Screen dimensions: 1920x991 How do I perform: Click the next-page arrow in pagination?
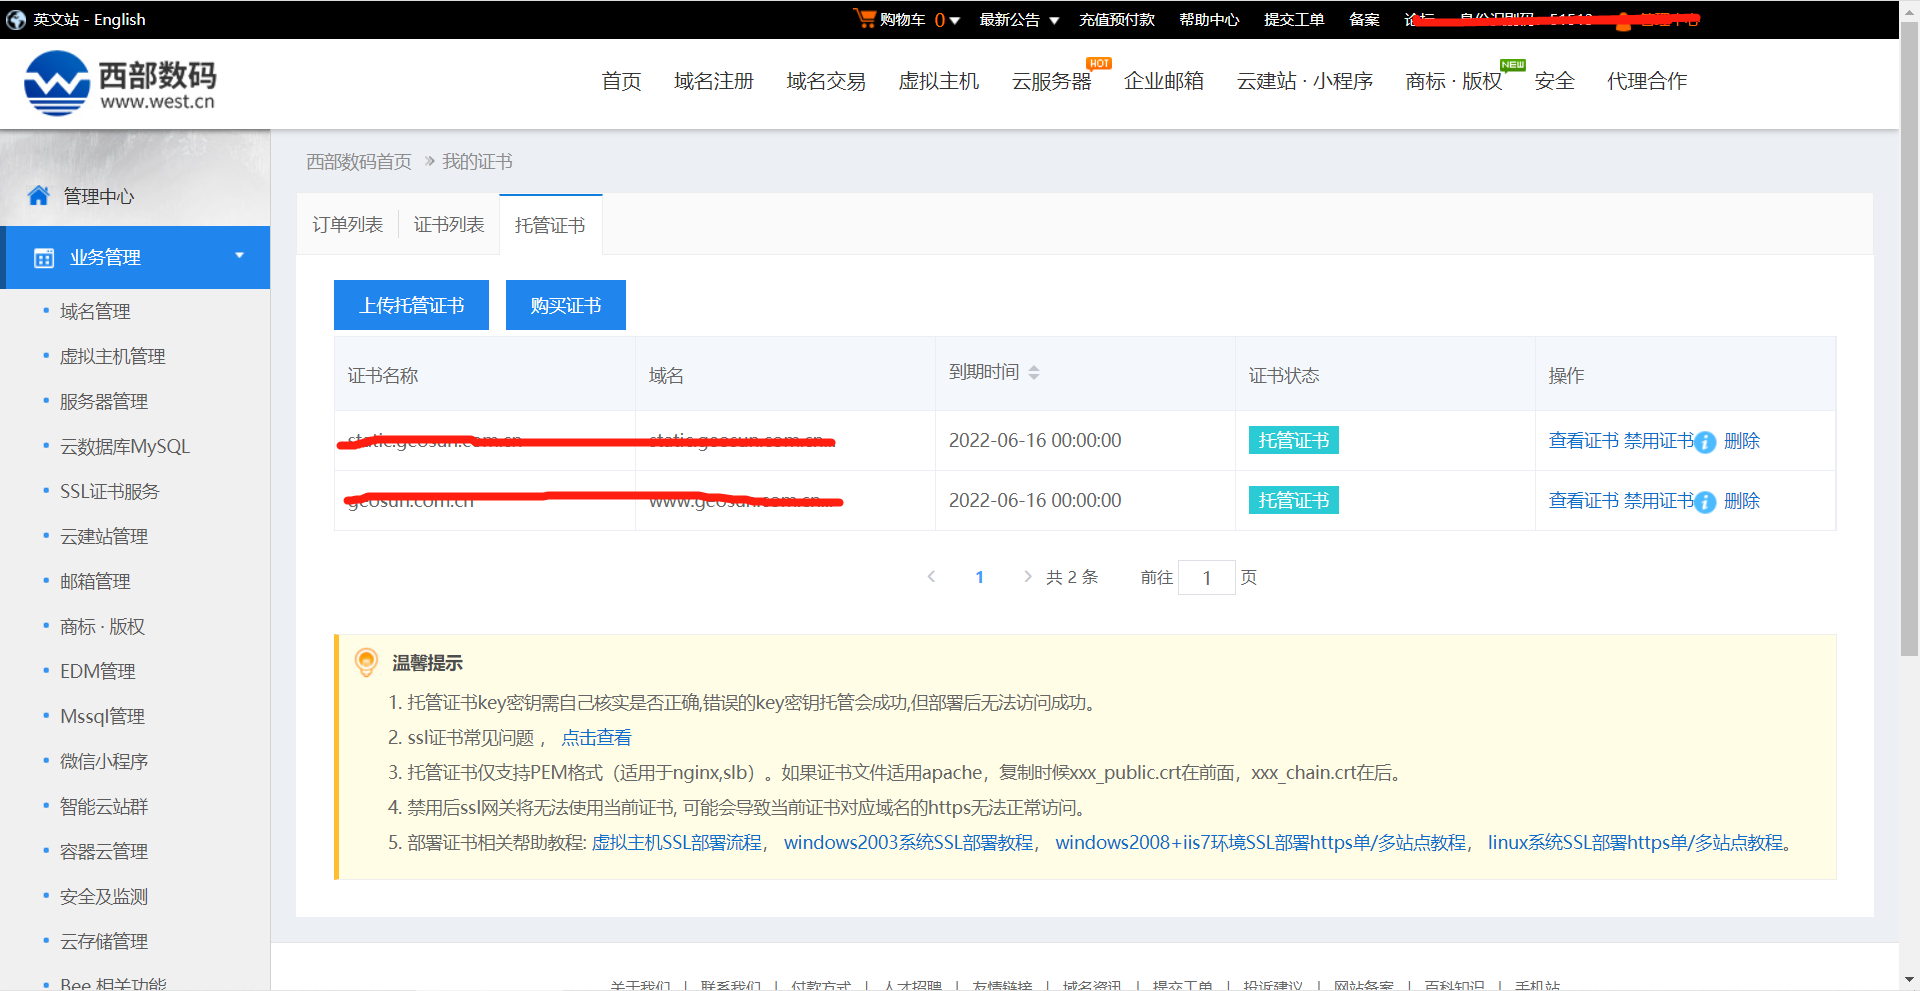(x=1027, y=576)
